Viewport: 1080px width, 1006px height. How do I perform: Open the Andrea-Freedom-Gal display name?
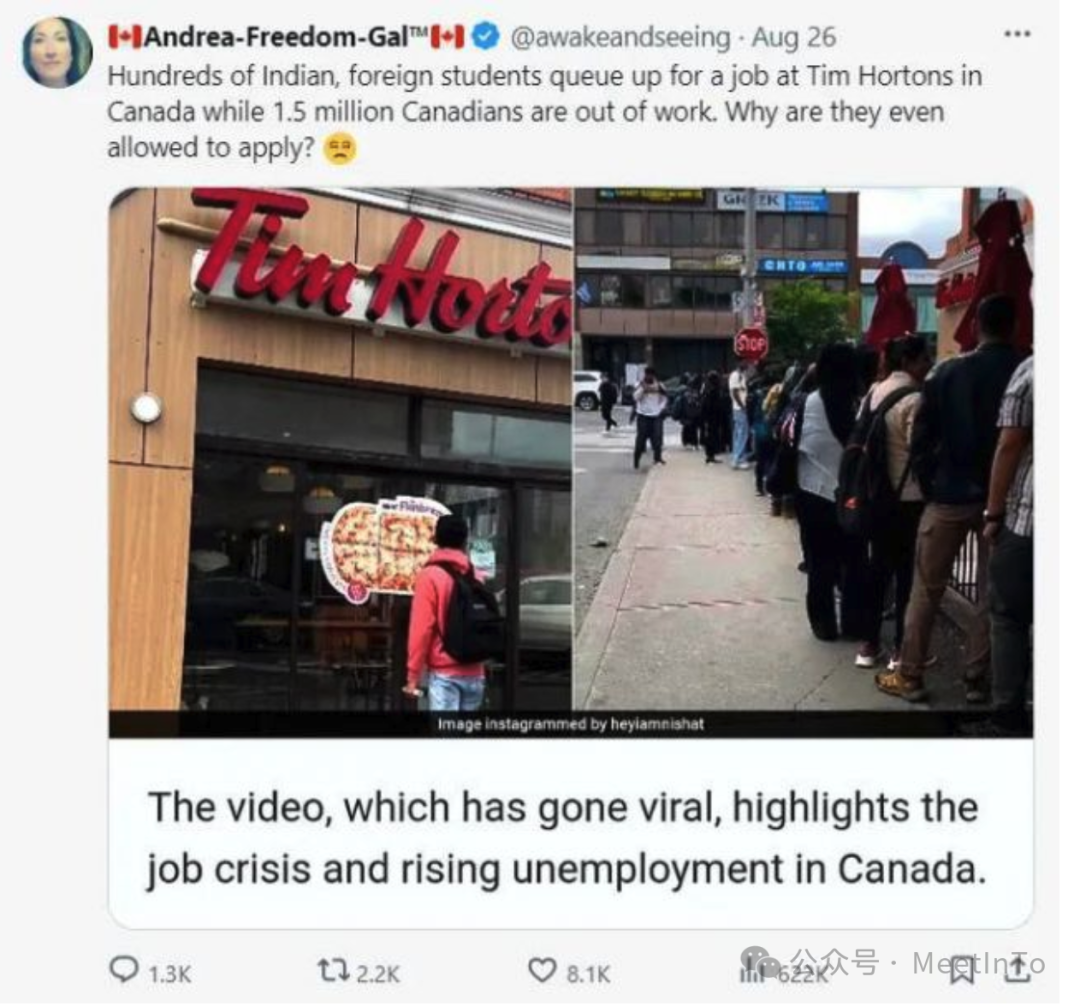click(x=286, y=37)
